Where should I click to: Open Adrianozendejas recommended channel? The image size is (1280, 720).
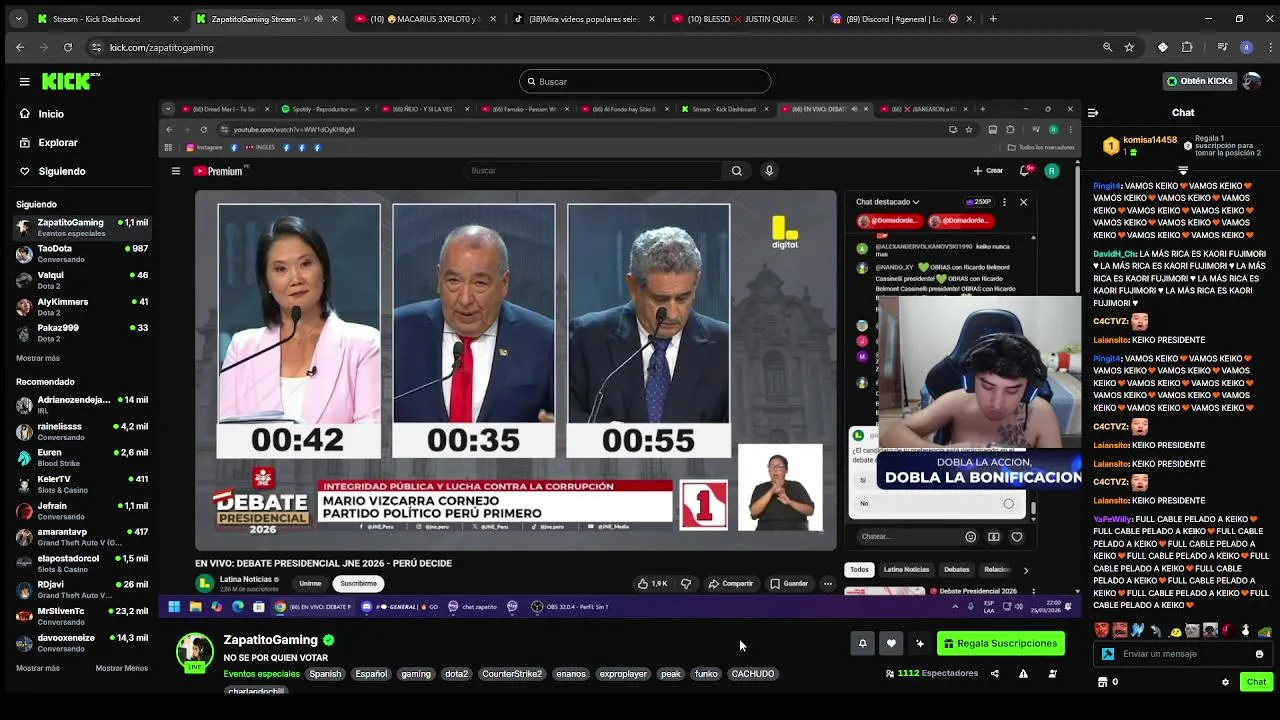point(80,405)
